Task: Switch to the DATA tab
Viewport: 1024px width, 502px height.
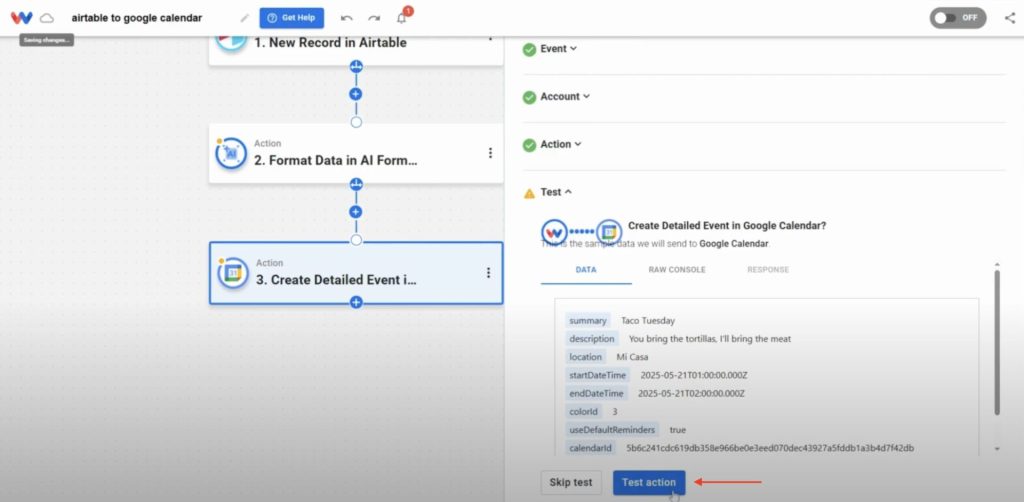Action: click(x=586, y=270)
